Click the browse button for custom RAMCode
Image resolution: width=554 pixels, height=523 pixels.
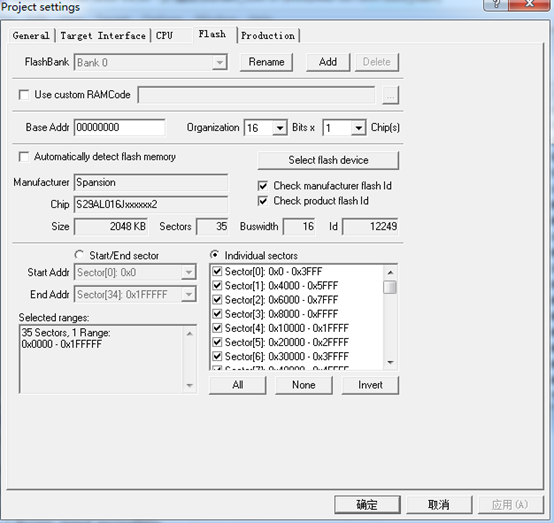[390, 95]
